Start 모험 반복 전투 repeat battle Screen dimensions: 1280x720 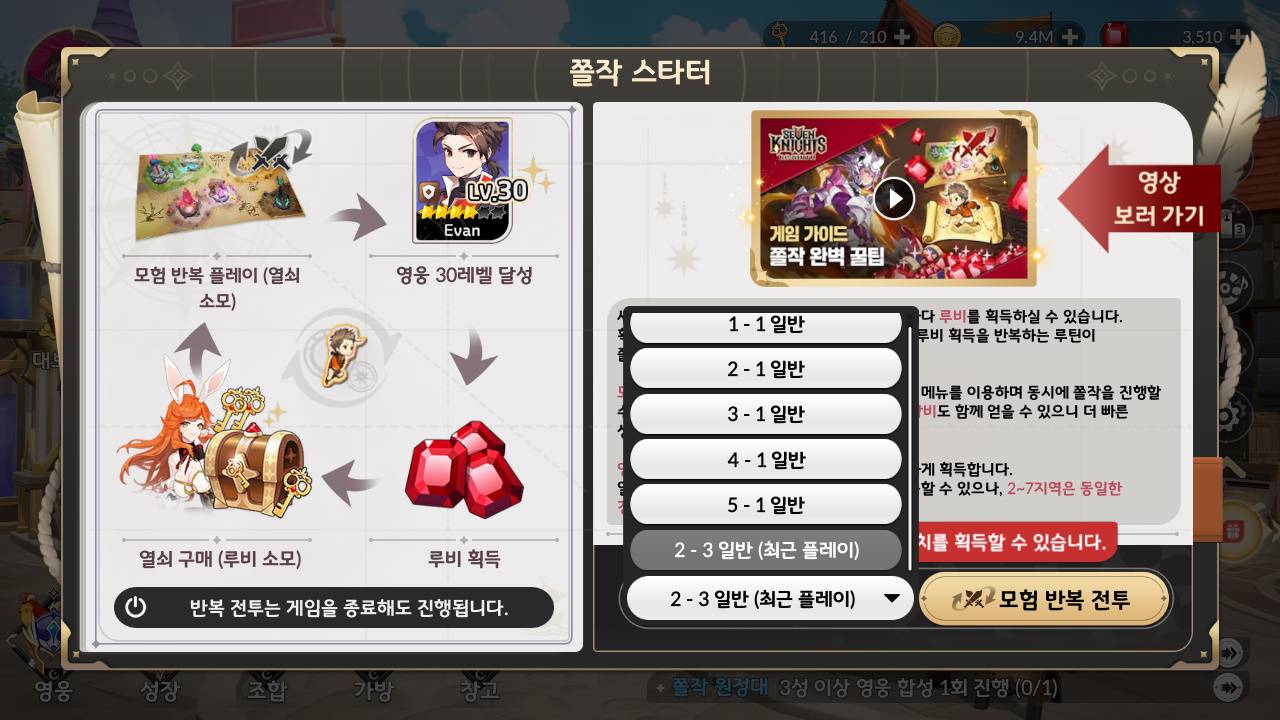tap(1044, 599)
